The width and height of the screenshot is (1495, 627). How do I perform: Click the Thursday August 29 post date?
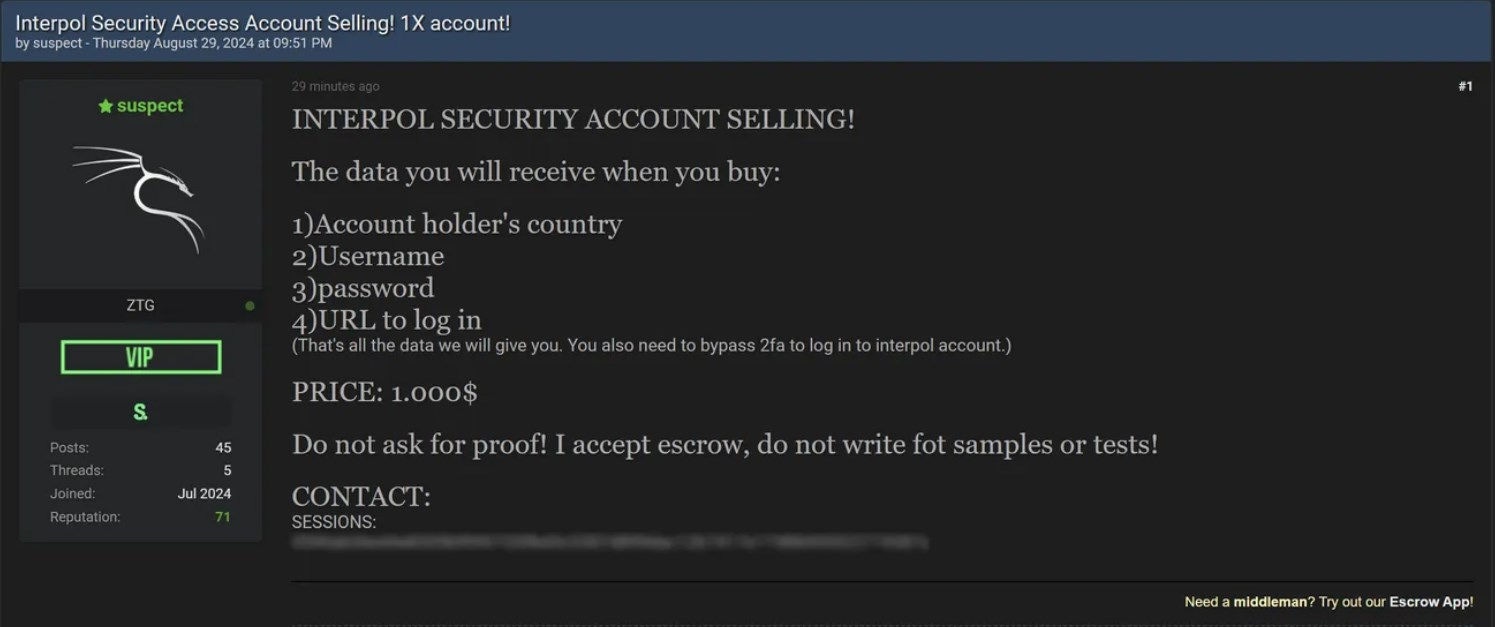pyautogui.click(x=212, y=43)
